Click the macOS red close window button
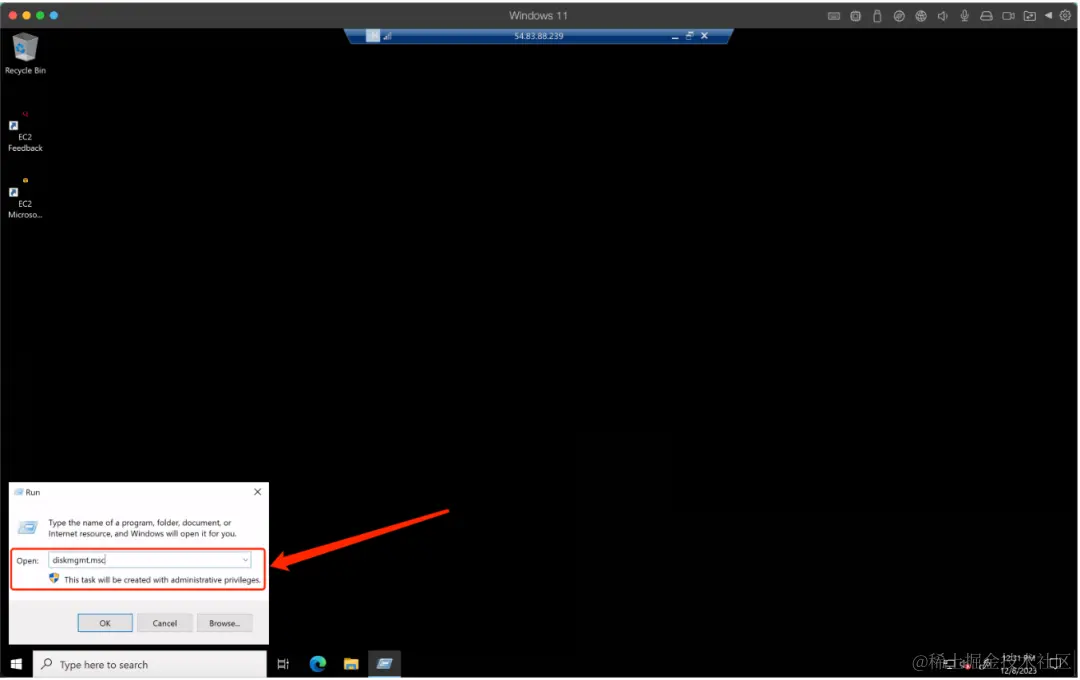The height and width of the screenshot is (680, 1080). 12,15
